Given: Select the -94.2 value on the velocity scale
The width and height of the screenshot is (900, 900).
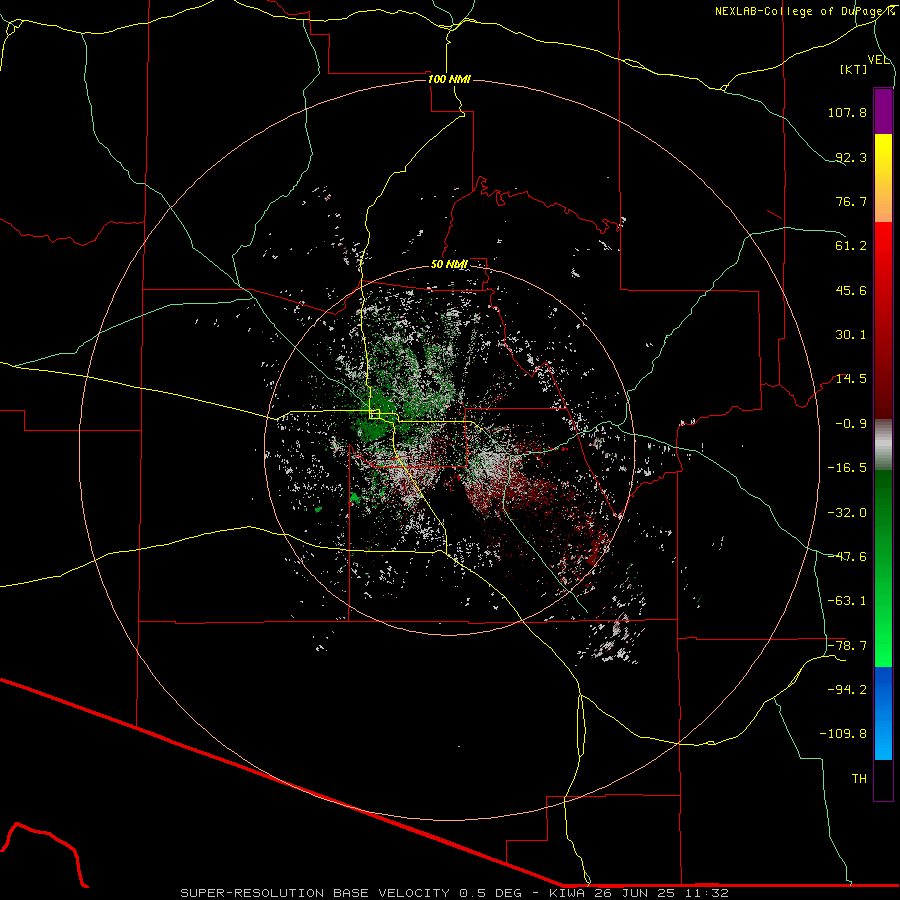Looking at the screenshot, I should coord(847,690).
